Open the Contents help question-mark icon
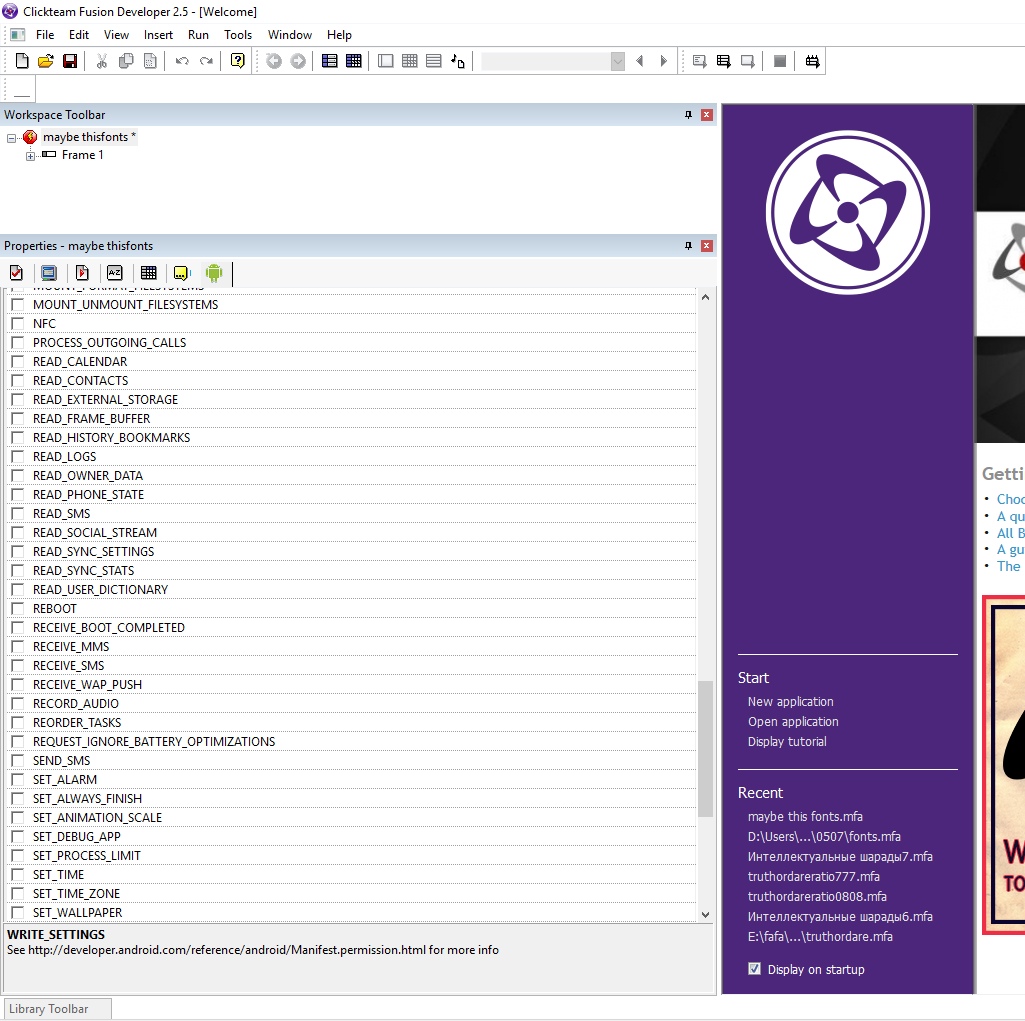The width and height of the screenshot is (1025, 1021). point(237,61)
